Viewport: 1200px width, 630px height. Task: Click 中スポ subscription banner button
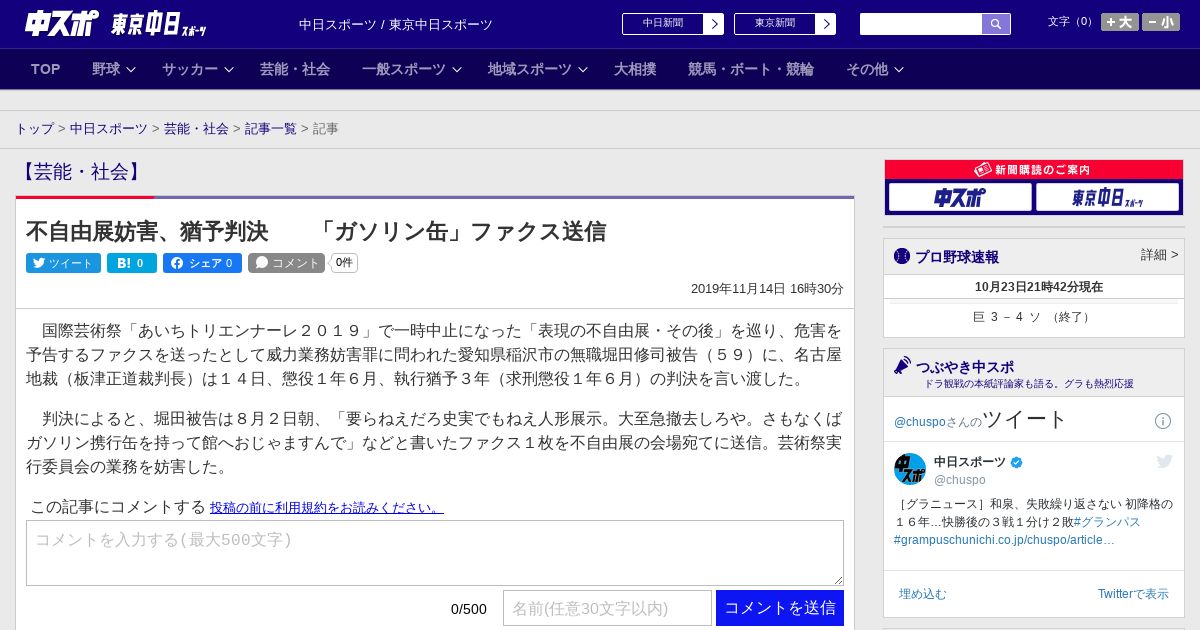[x=960, y=198]
